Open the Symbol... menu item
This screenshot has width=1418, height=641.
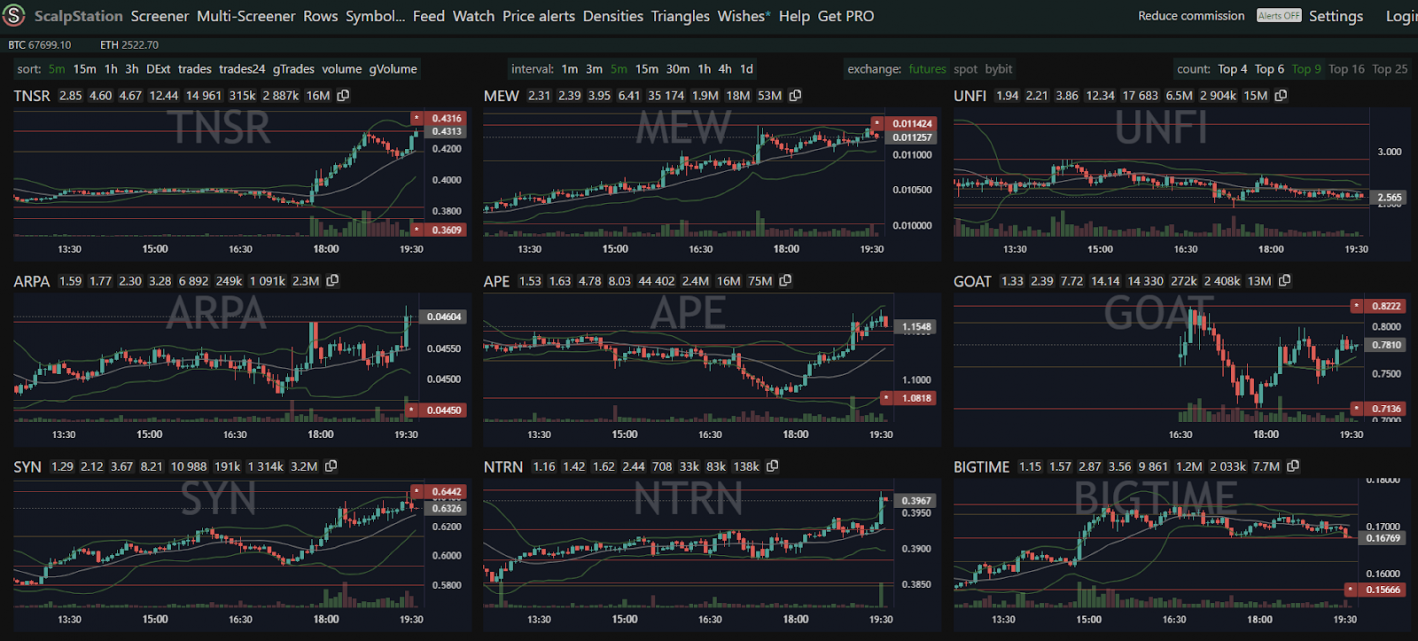pyautogui.click(x=376, y=16)
